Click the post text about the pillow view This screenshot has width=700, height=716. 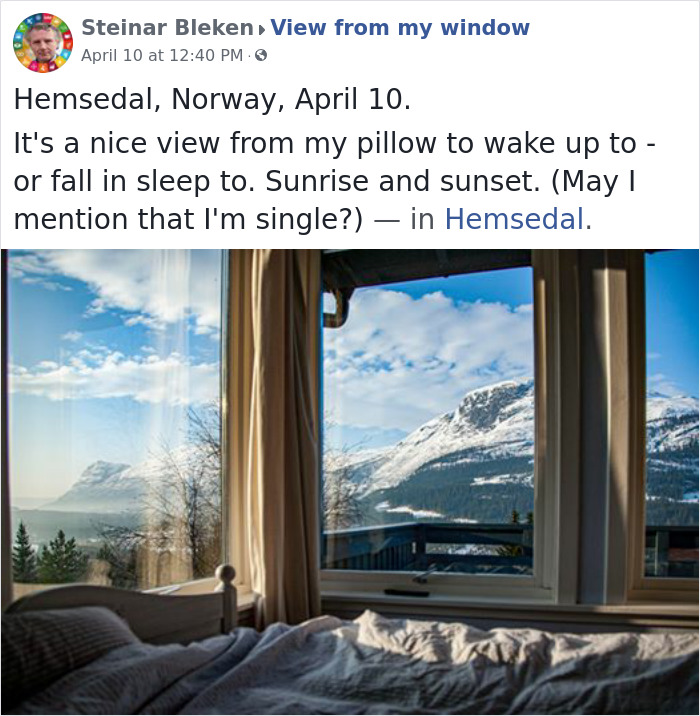coord(335,180)
